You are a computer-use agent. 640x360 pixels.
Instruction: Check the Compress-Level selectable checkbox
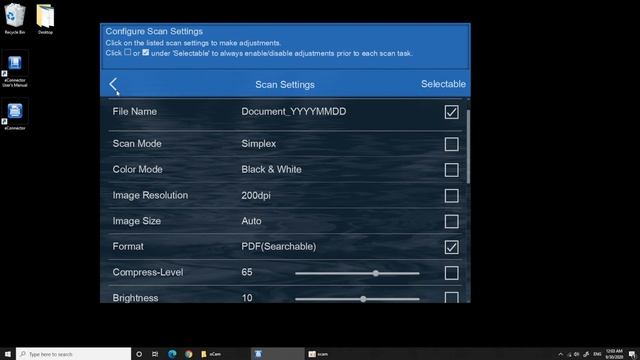click(451, 273)
